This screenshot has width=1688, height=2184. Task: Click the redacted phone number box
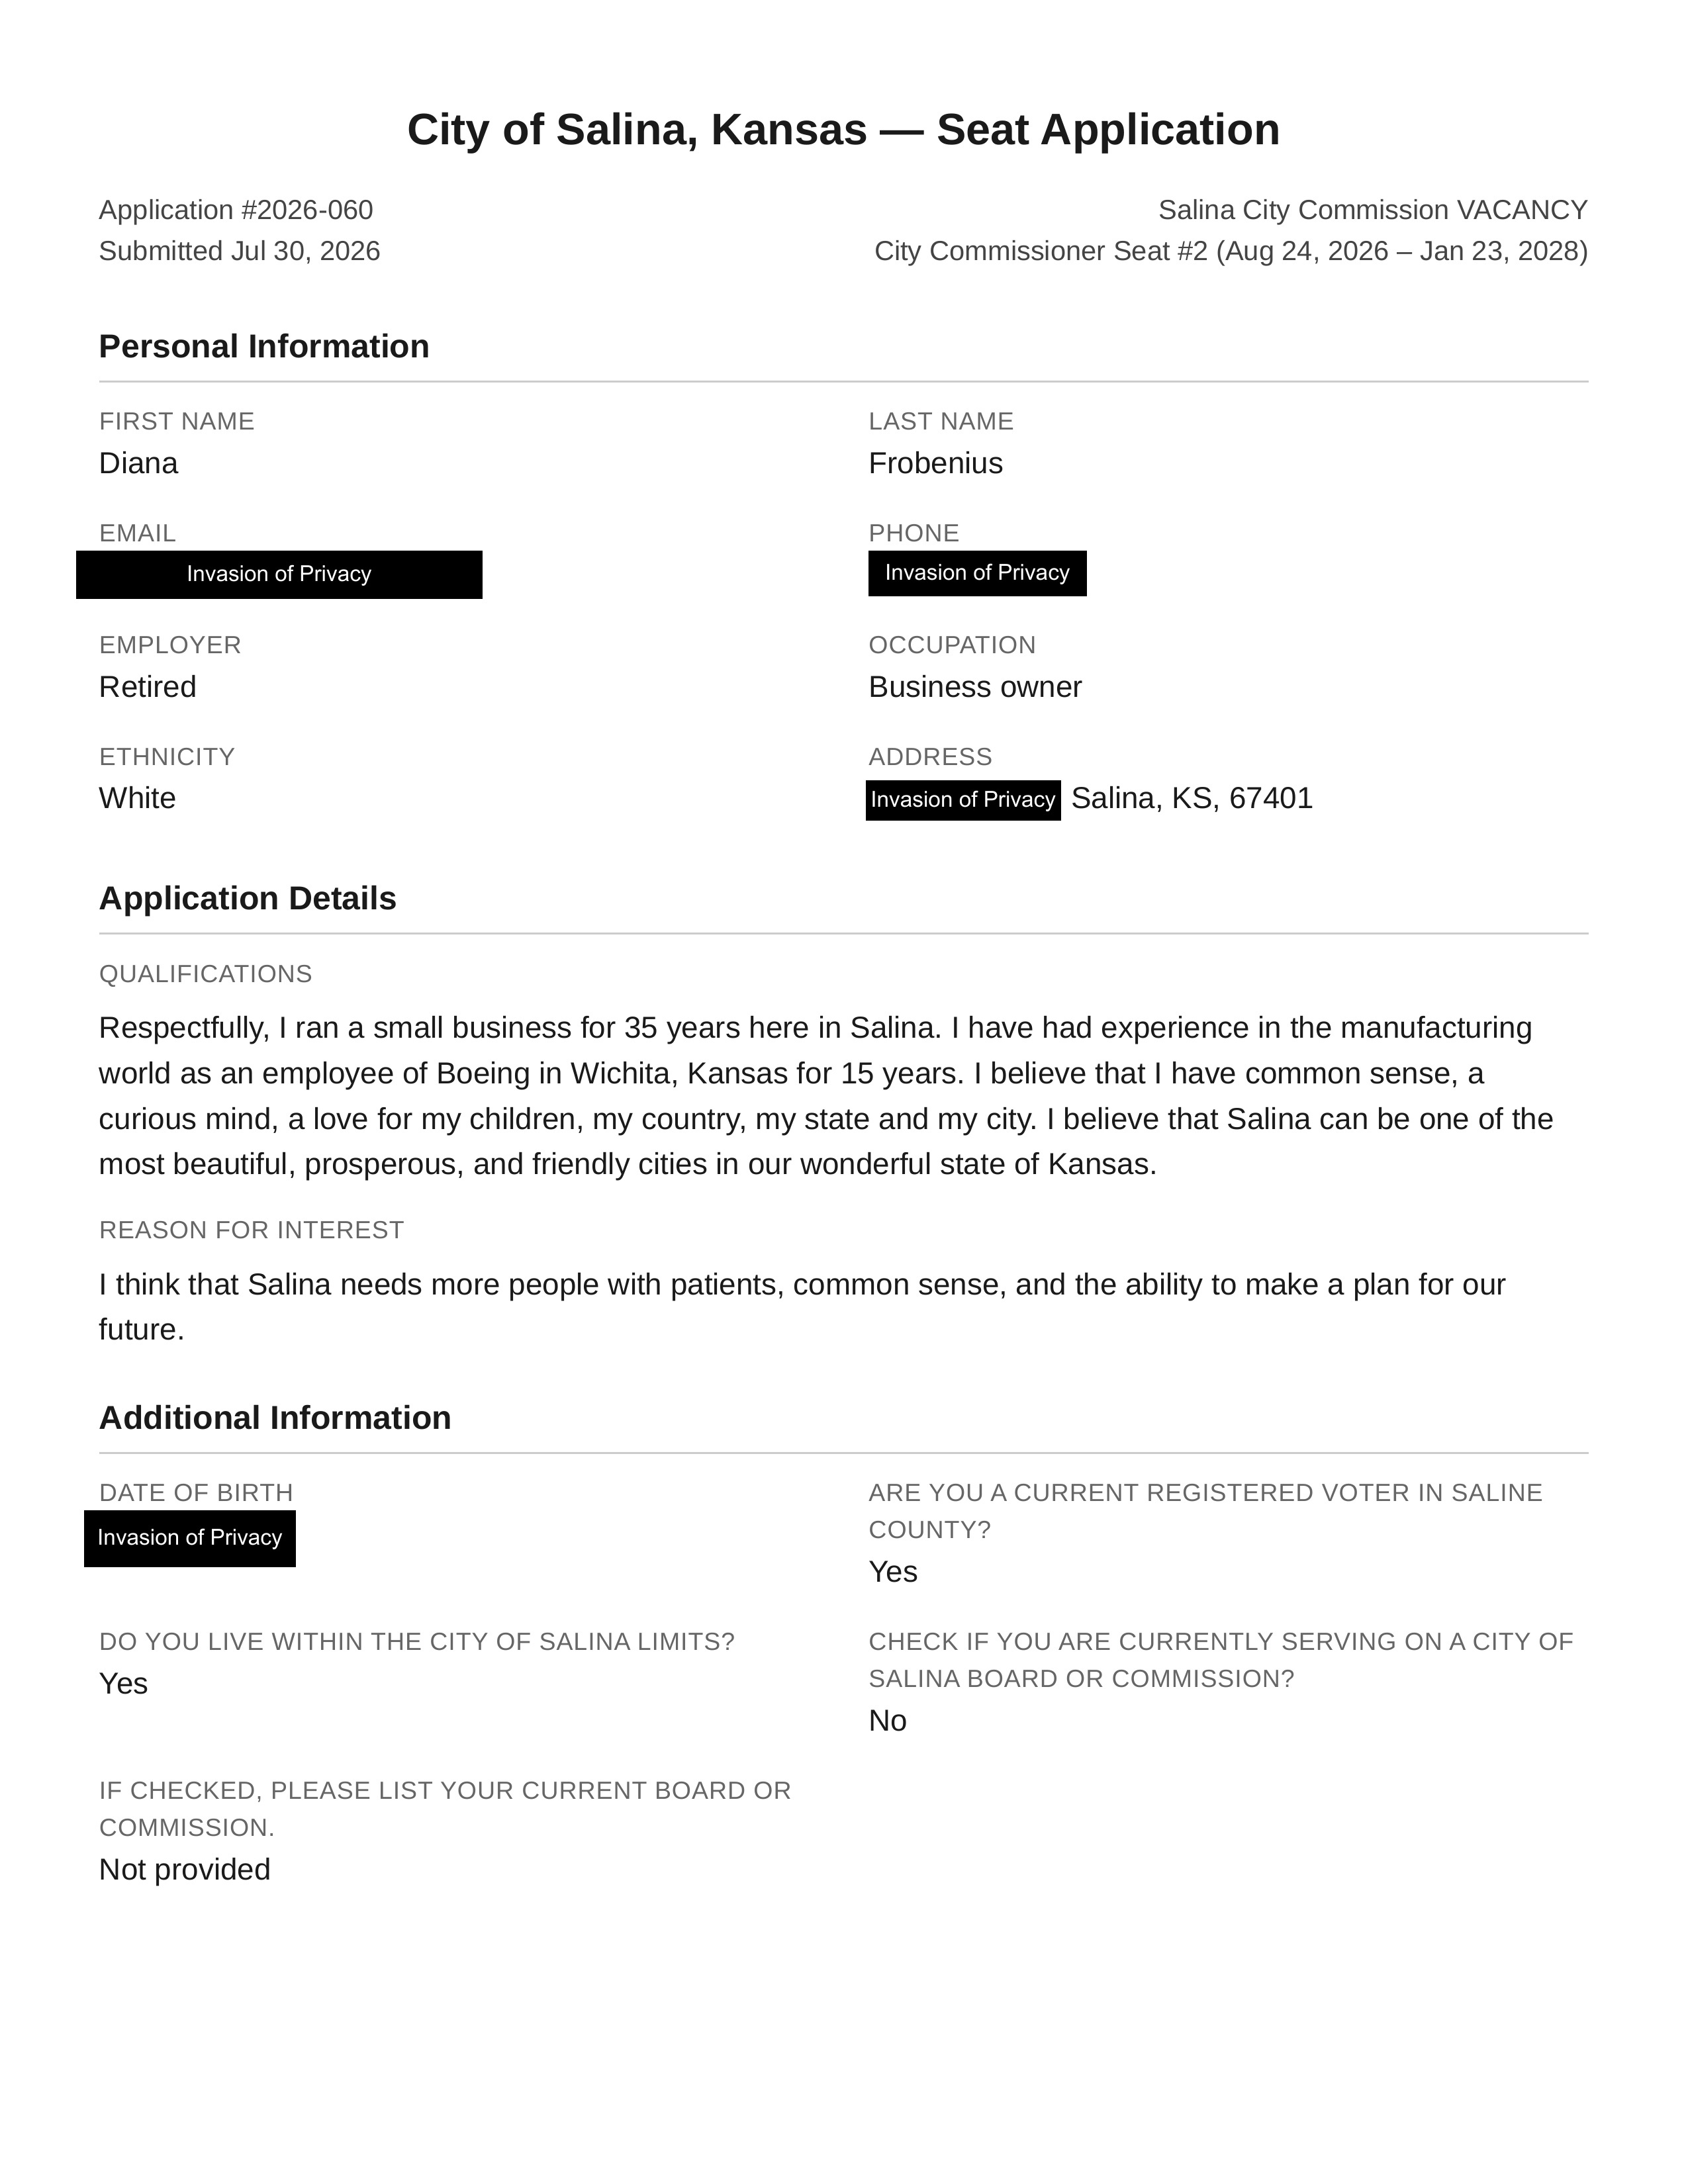point(977,573)
